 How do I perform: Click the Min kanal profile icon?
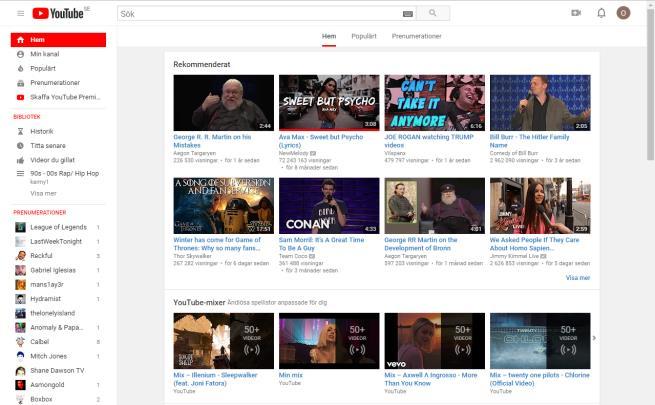pos(20,54)
